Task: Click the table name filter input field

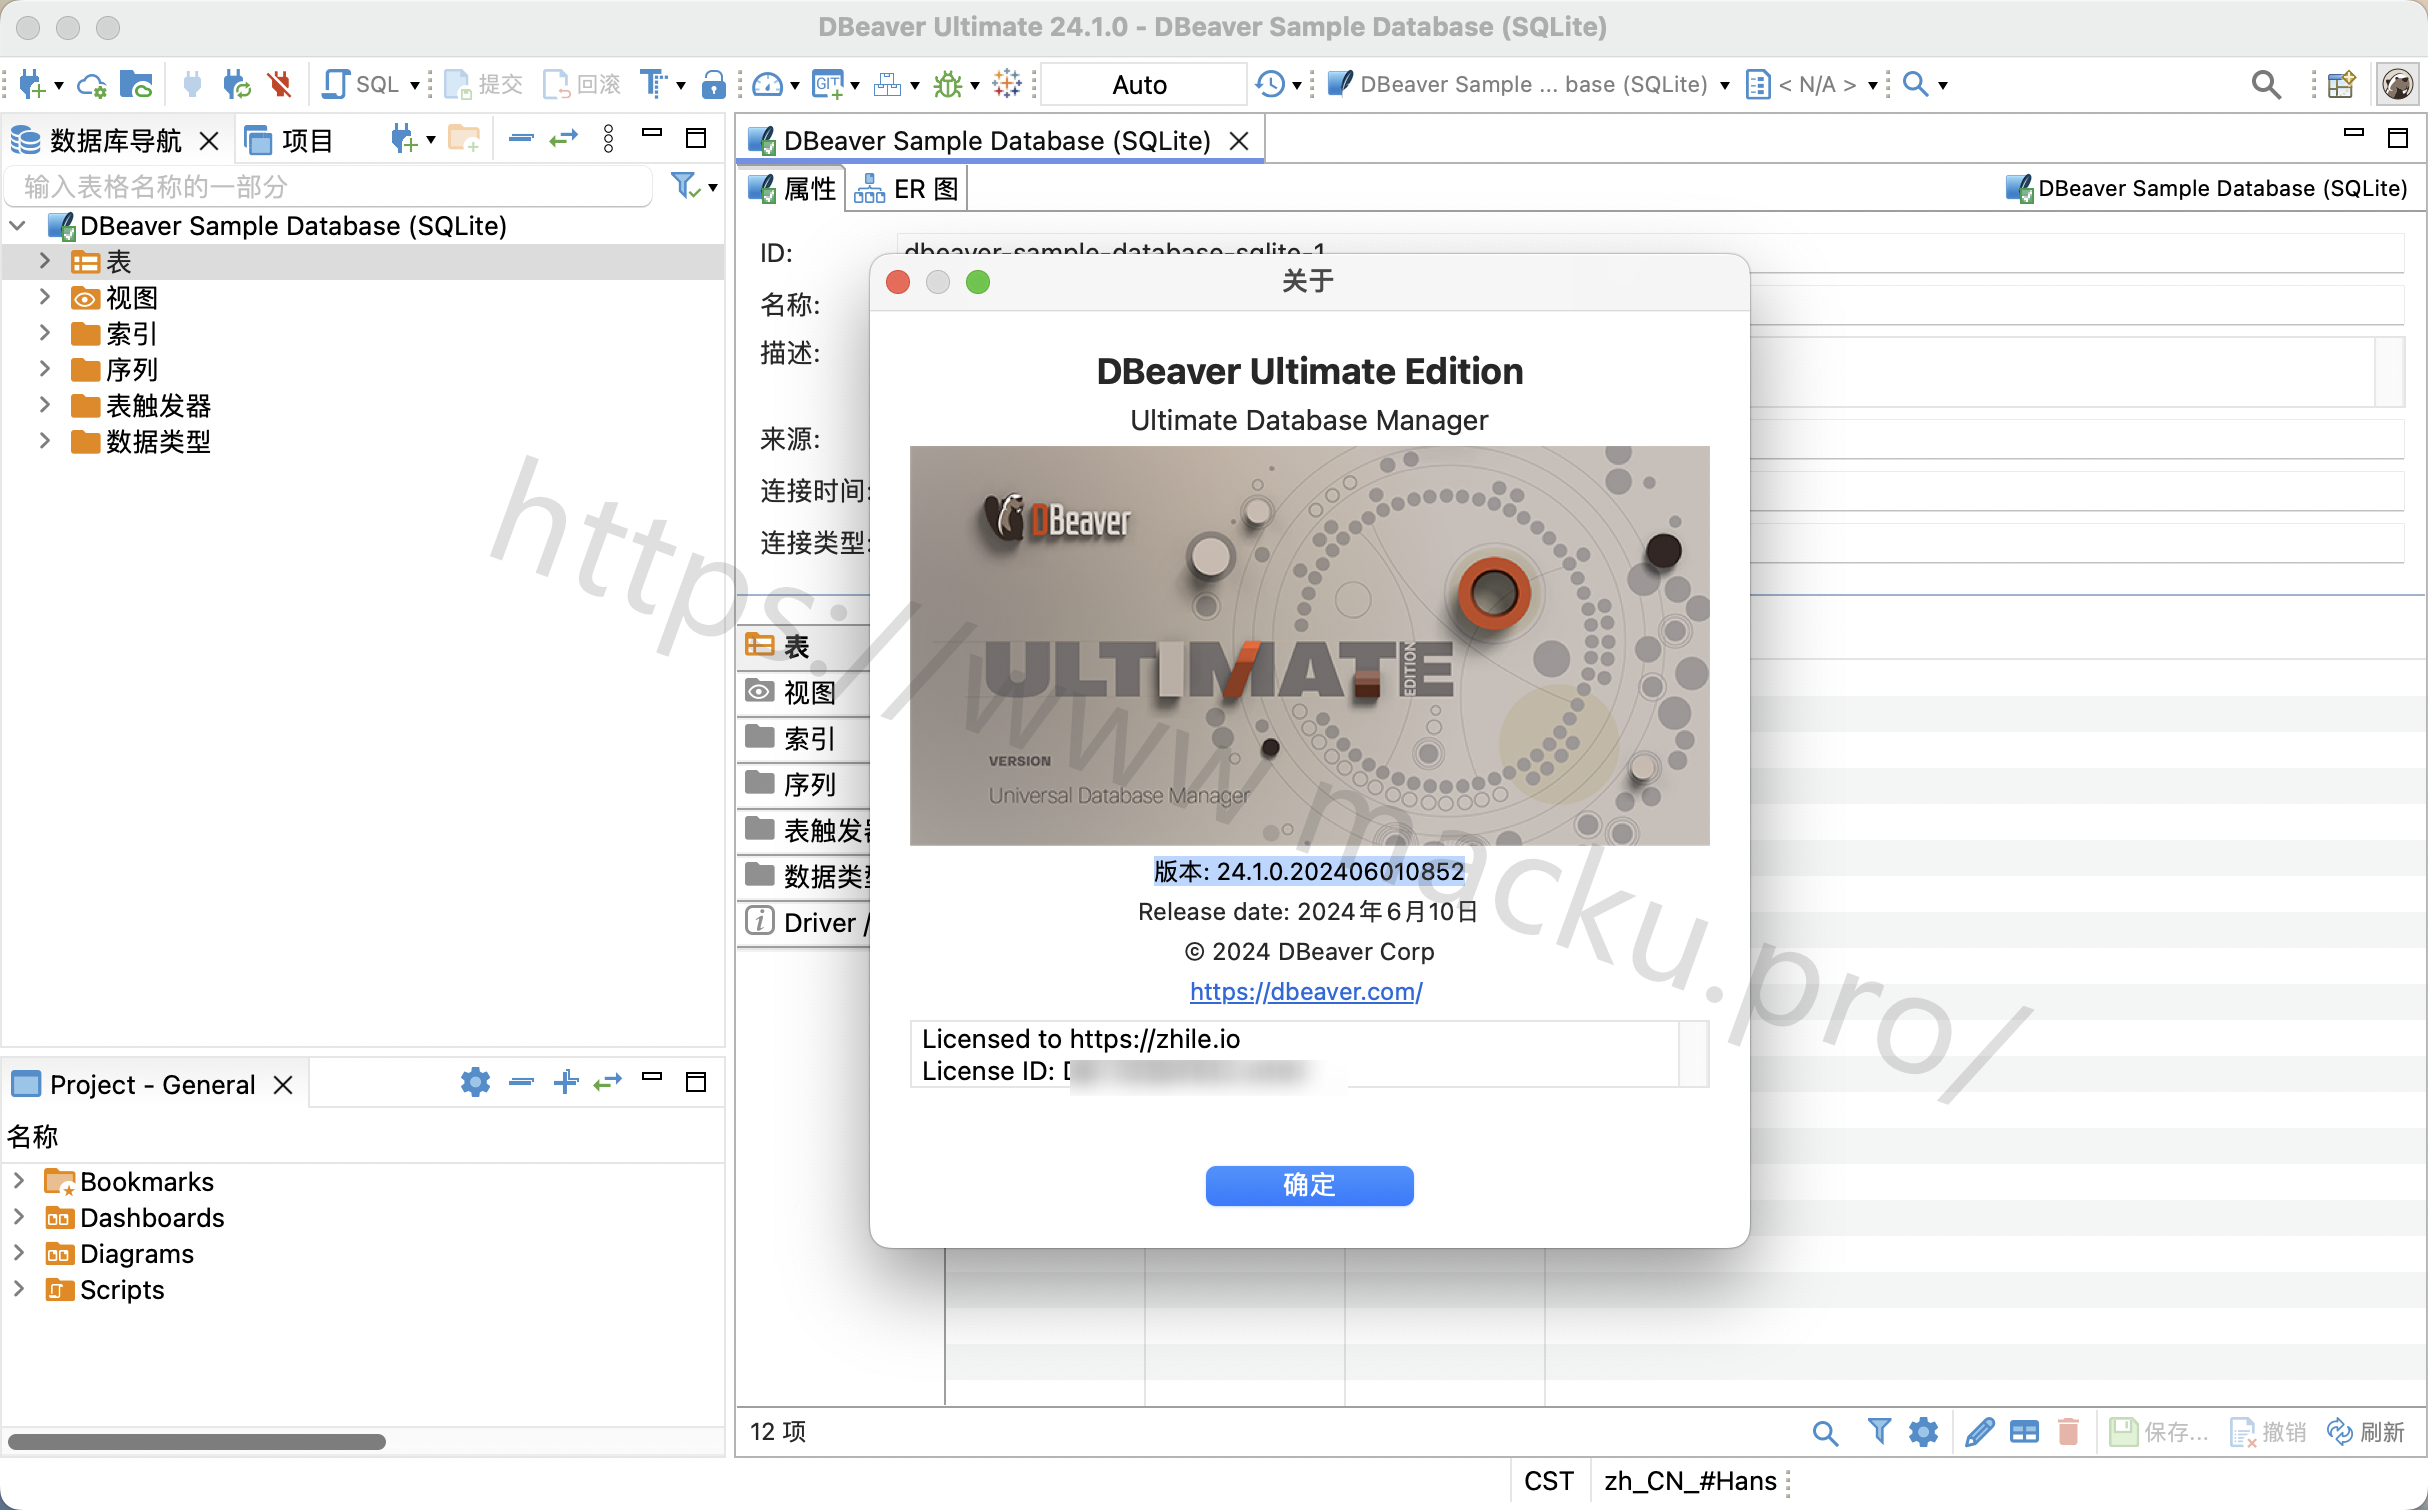Action: click(330, 187)
